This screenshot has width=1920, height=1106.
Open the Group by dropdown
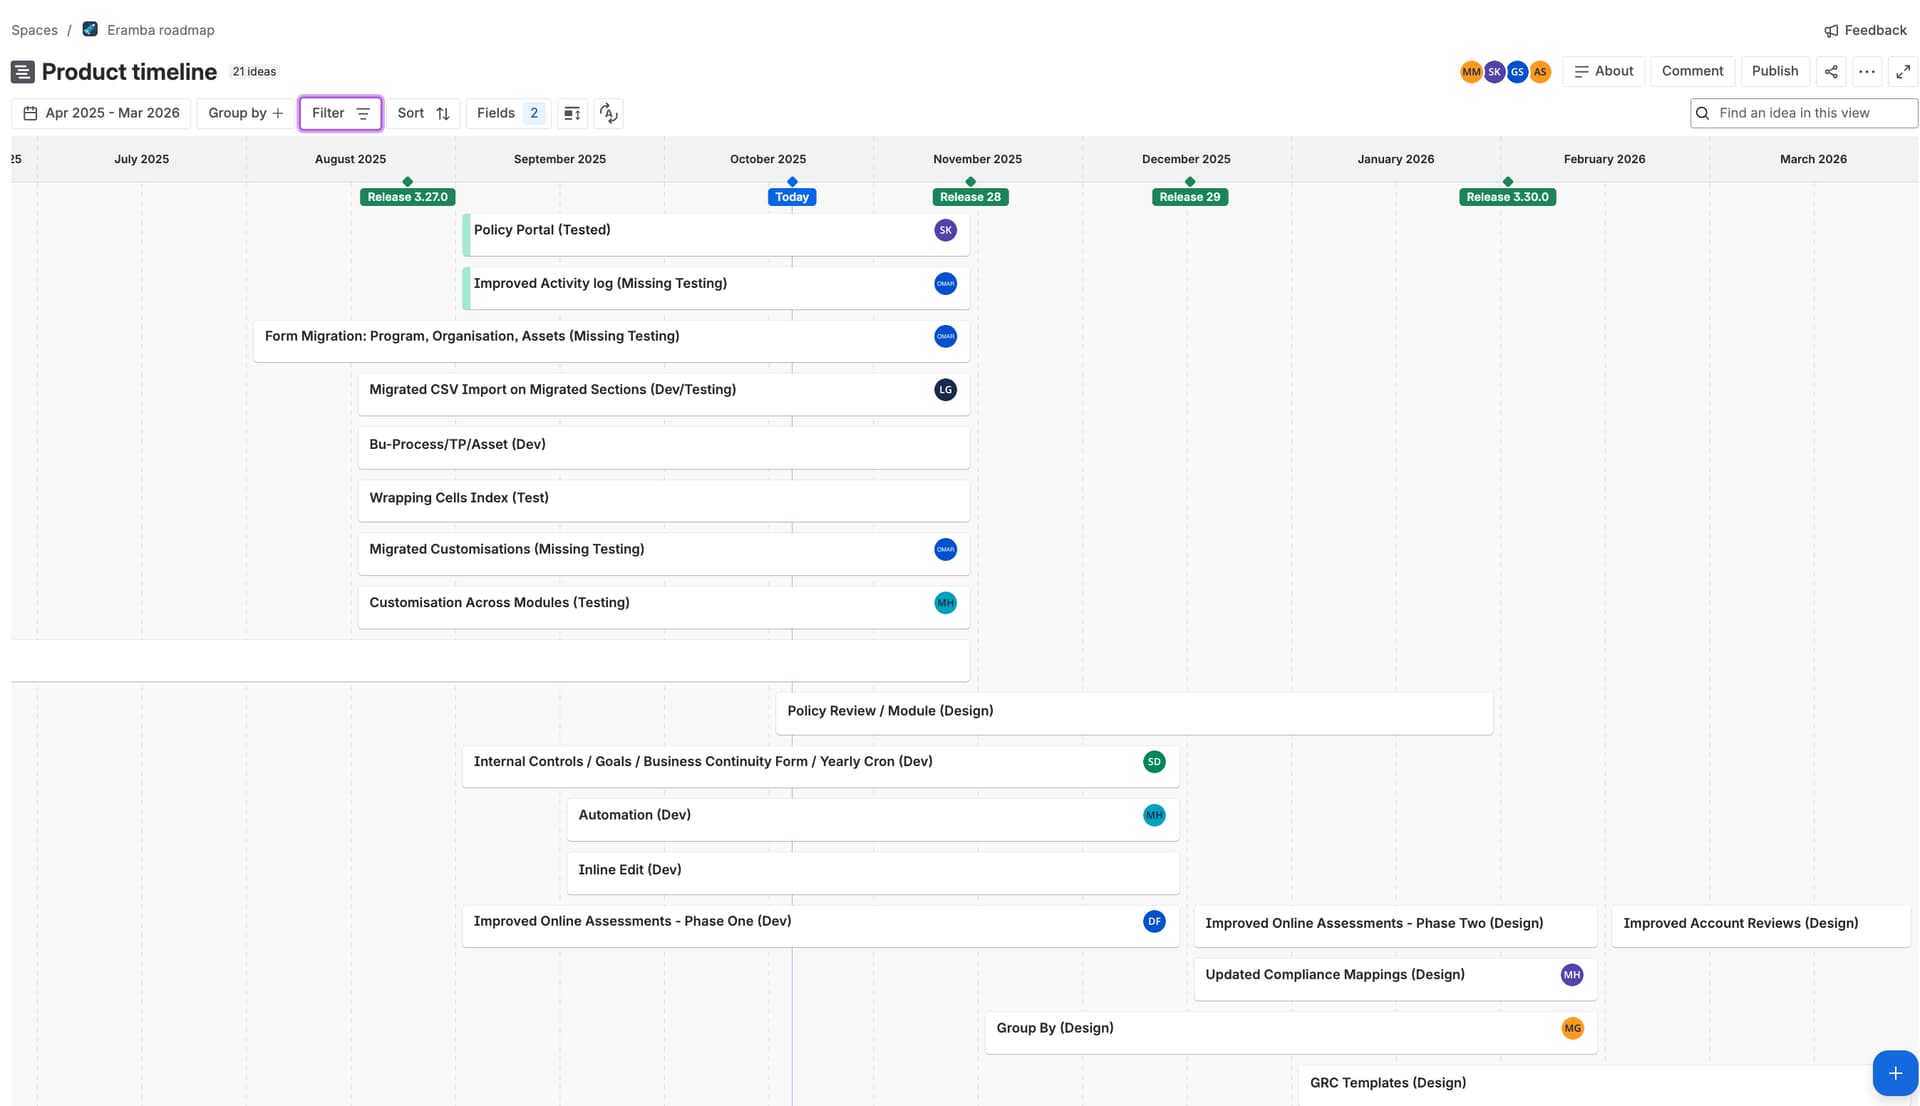(x=245, y=113)
